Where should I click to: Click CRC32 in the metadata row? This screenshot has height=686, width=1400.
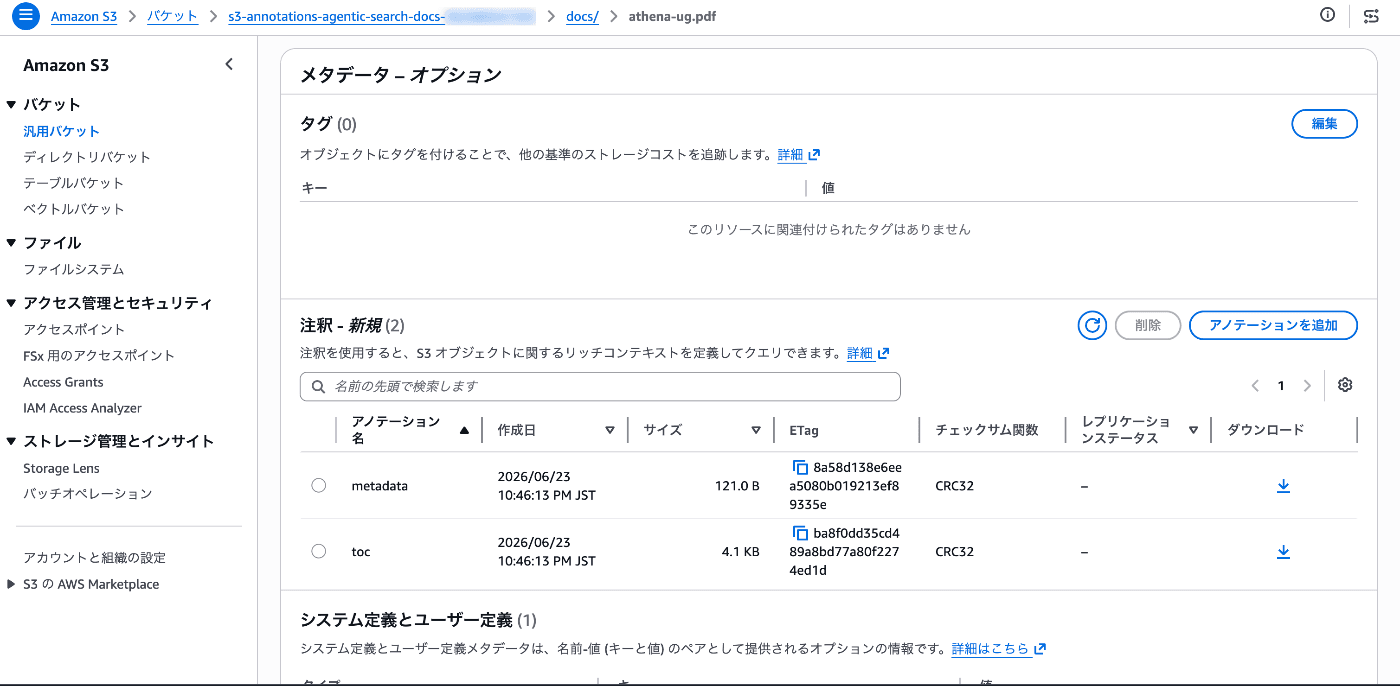click(955, 486)
